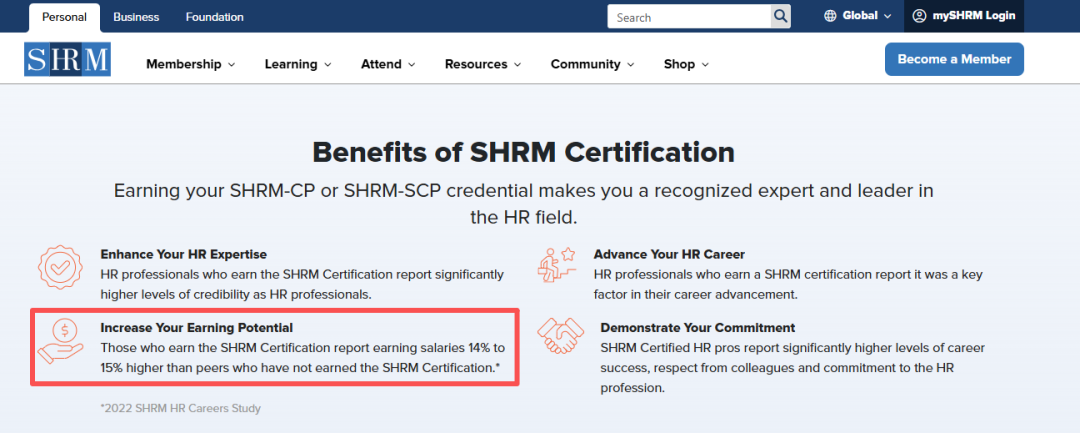Click the Become a Member button
Image resolution: width=1080 pixels, height=433 pixels.
point(954,59)
